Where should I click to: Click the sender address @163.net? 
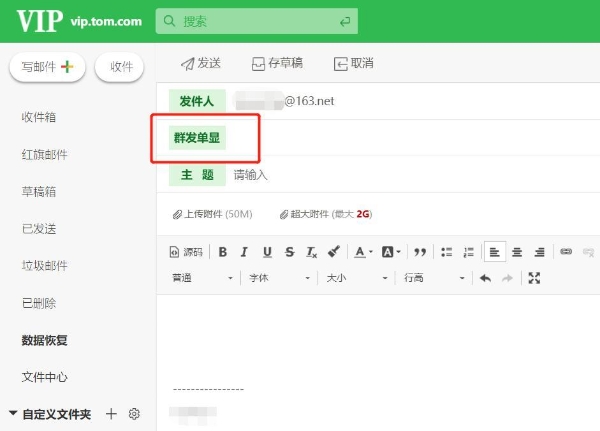coord(285,101)
